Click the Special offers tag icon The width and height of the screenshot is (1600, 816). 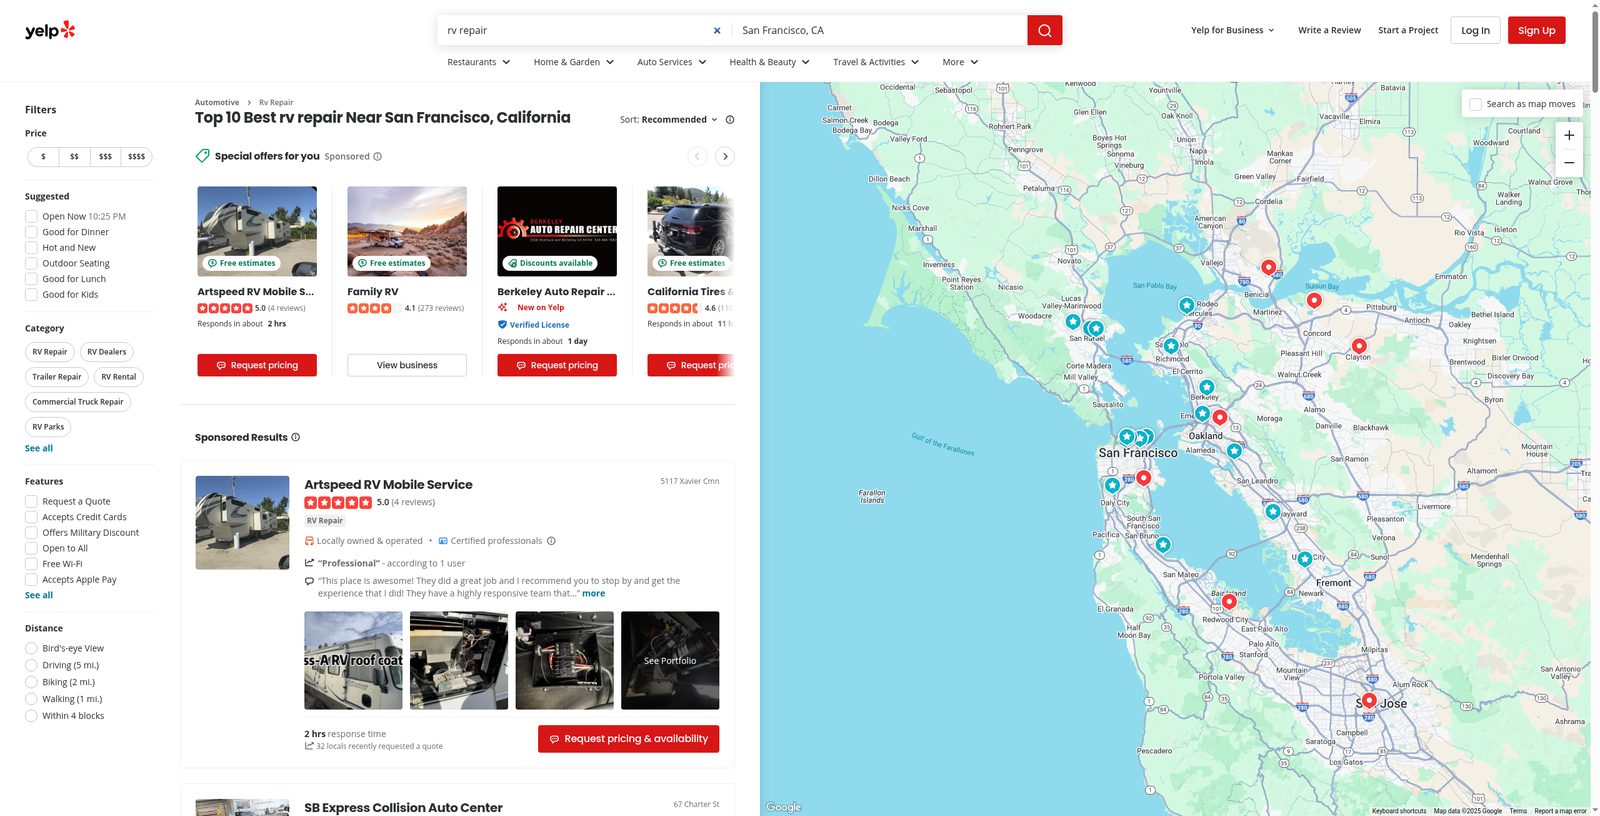[x=203, y=156]
